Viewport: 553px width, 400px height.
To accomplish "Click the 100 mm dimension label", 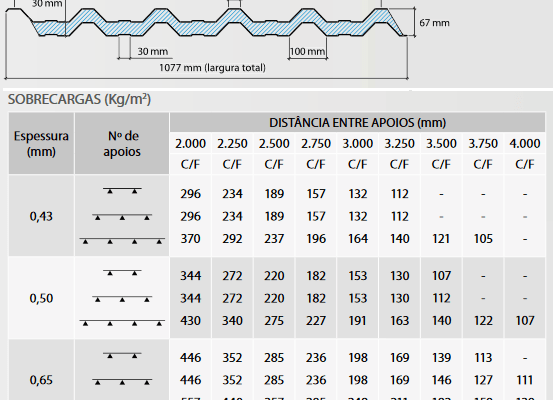I will click(307, 51).
